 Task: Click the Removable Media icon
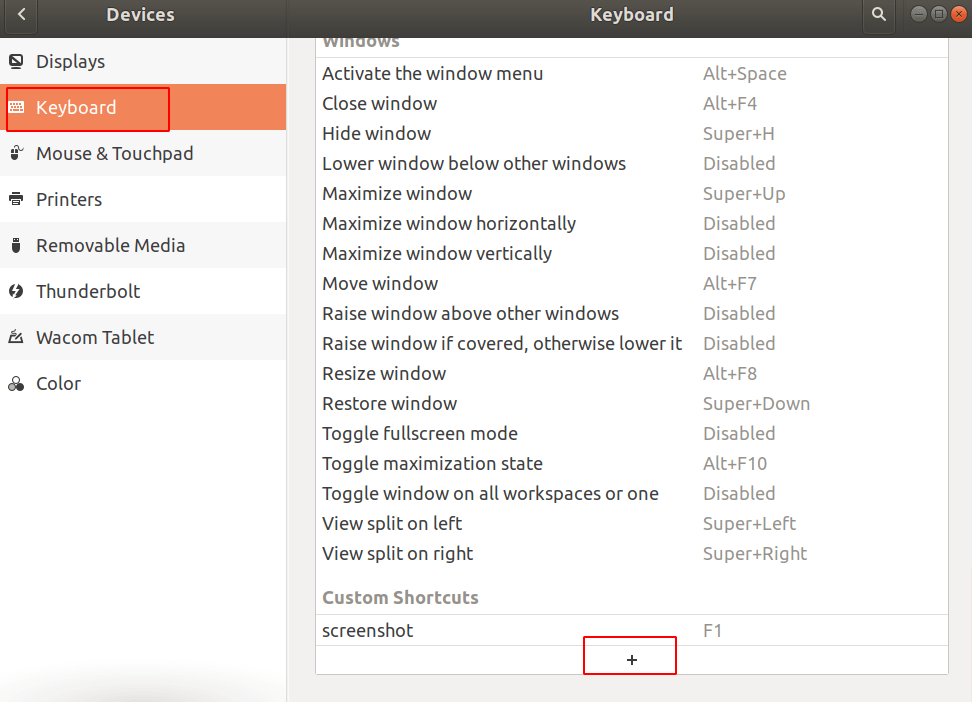[16, 245]
